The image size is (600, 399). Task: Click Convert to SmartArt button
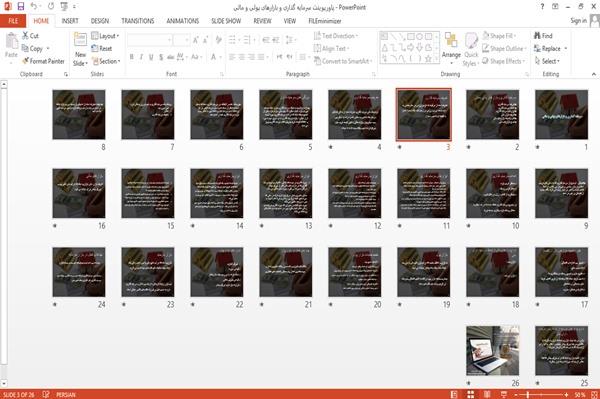click(343, 61)
